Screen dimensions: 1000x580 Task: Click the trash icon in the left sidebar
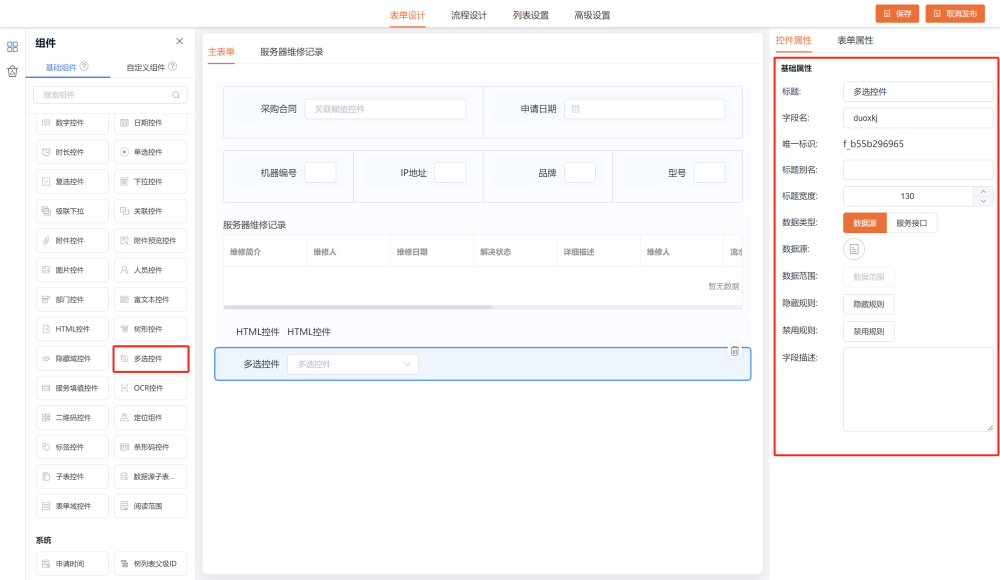[x=12, y=71]
